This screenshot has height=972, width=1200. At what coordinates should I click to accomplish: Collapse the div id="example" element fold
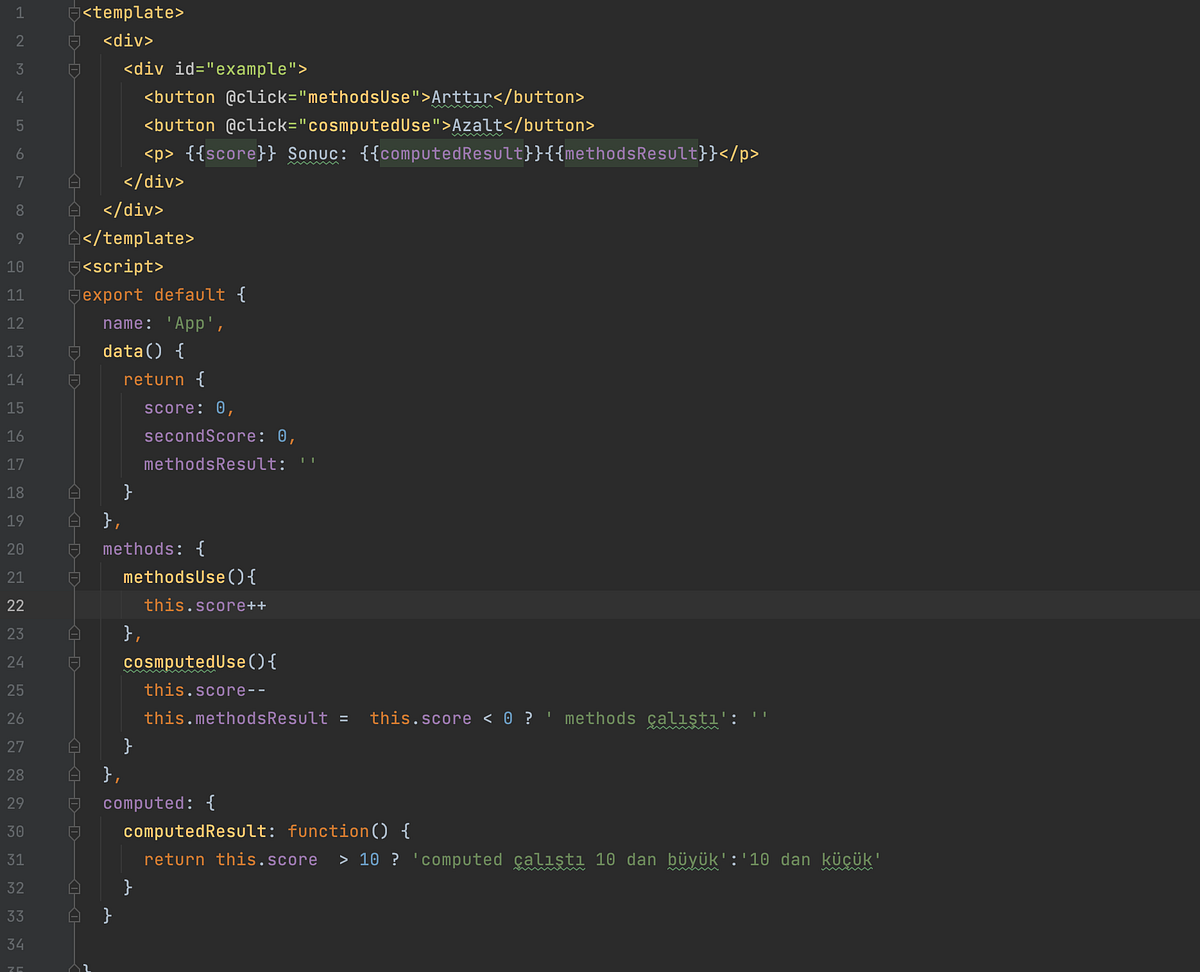tap(72, 69)
